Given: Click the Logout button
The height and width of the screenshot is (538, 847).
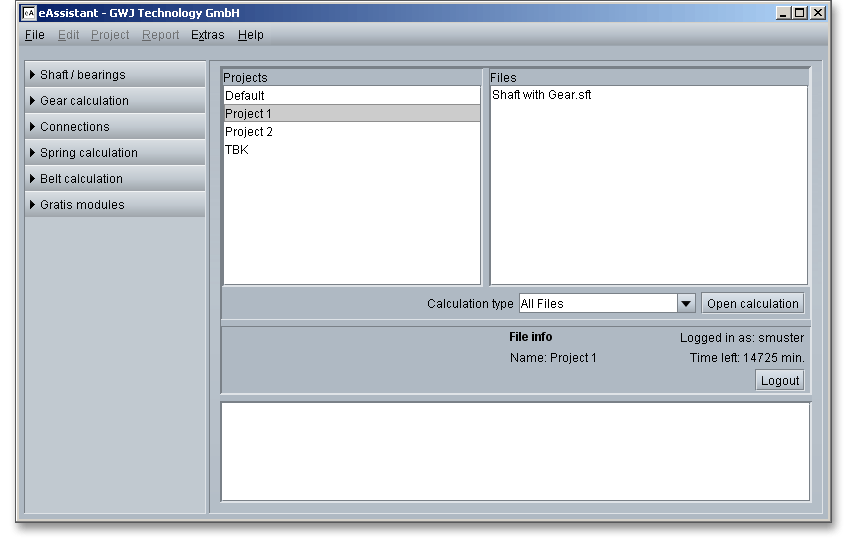Looking at the screenshot, I should (x=779, y=380).
